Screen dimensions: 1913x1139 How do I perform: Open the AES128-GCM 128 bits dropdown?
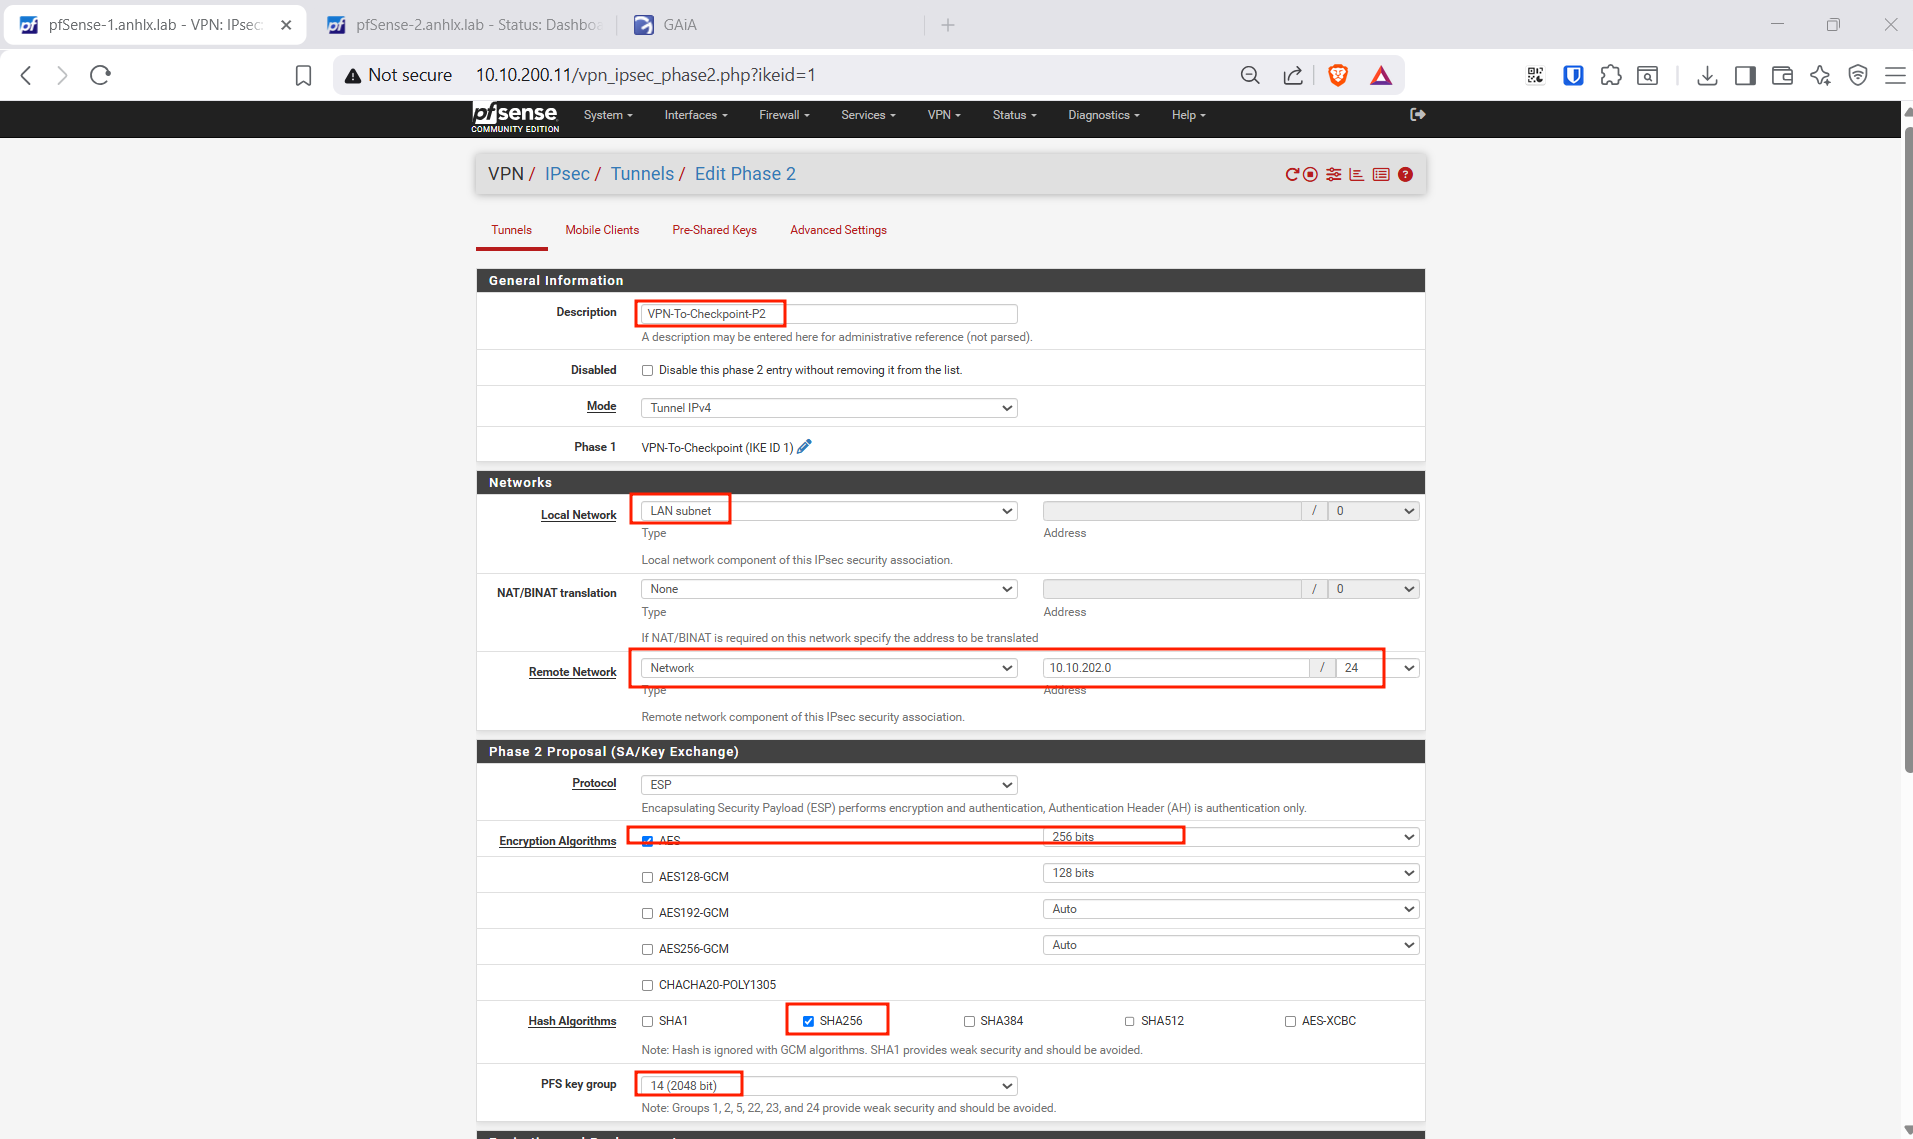pos(1231,873)
